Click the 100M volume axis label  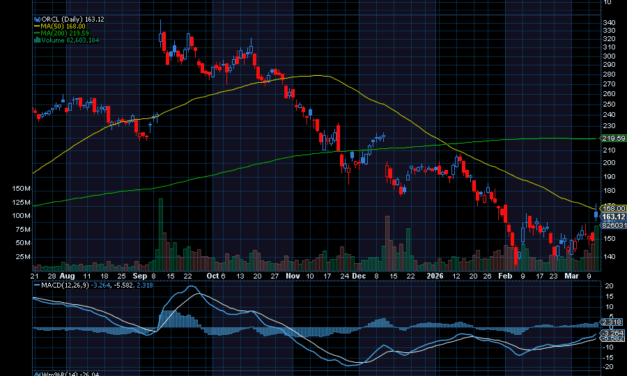pos(21,216)
